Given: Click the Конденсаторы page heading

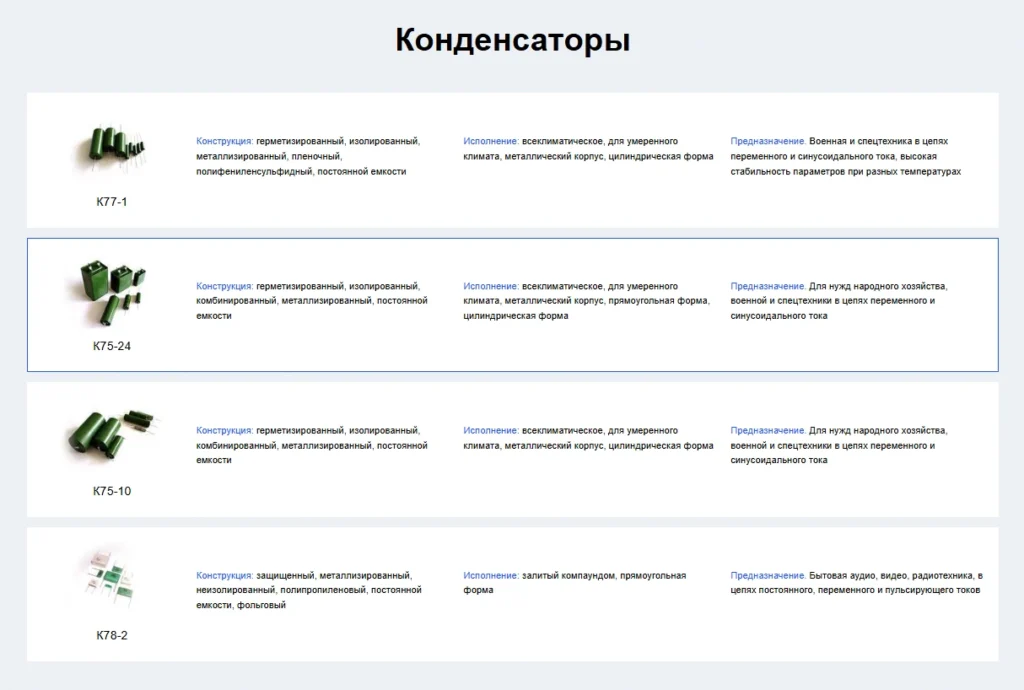Looking at the screenshot, I should (x=513, y=40).
